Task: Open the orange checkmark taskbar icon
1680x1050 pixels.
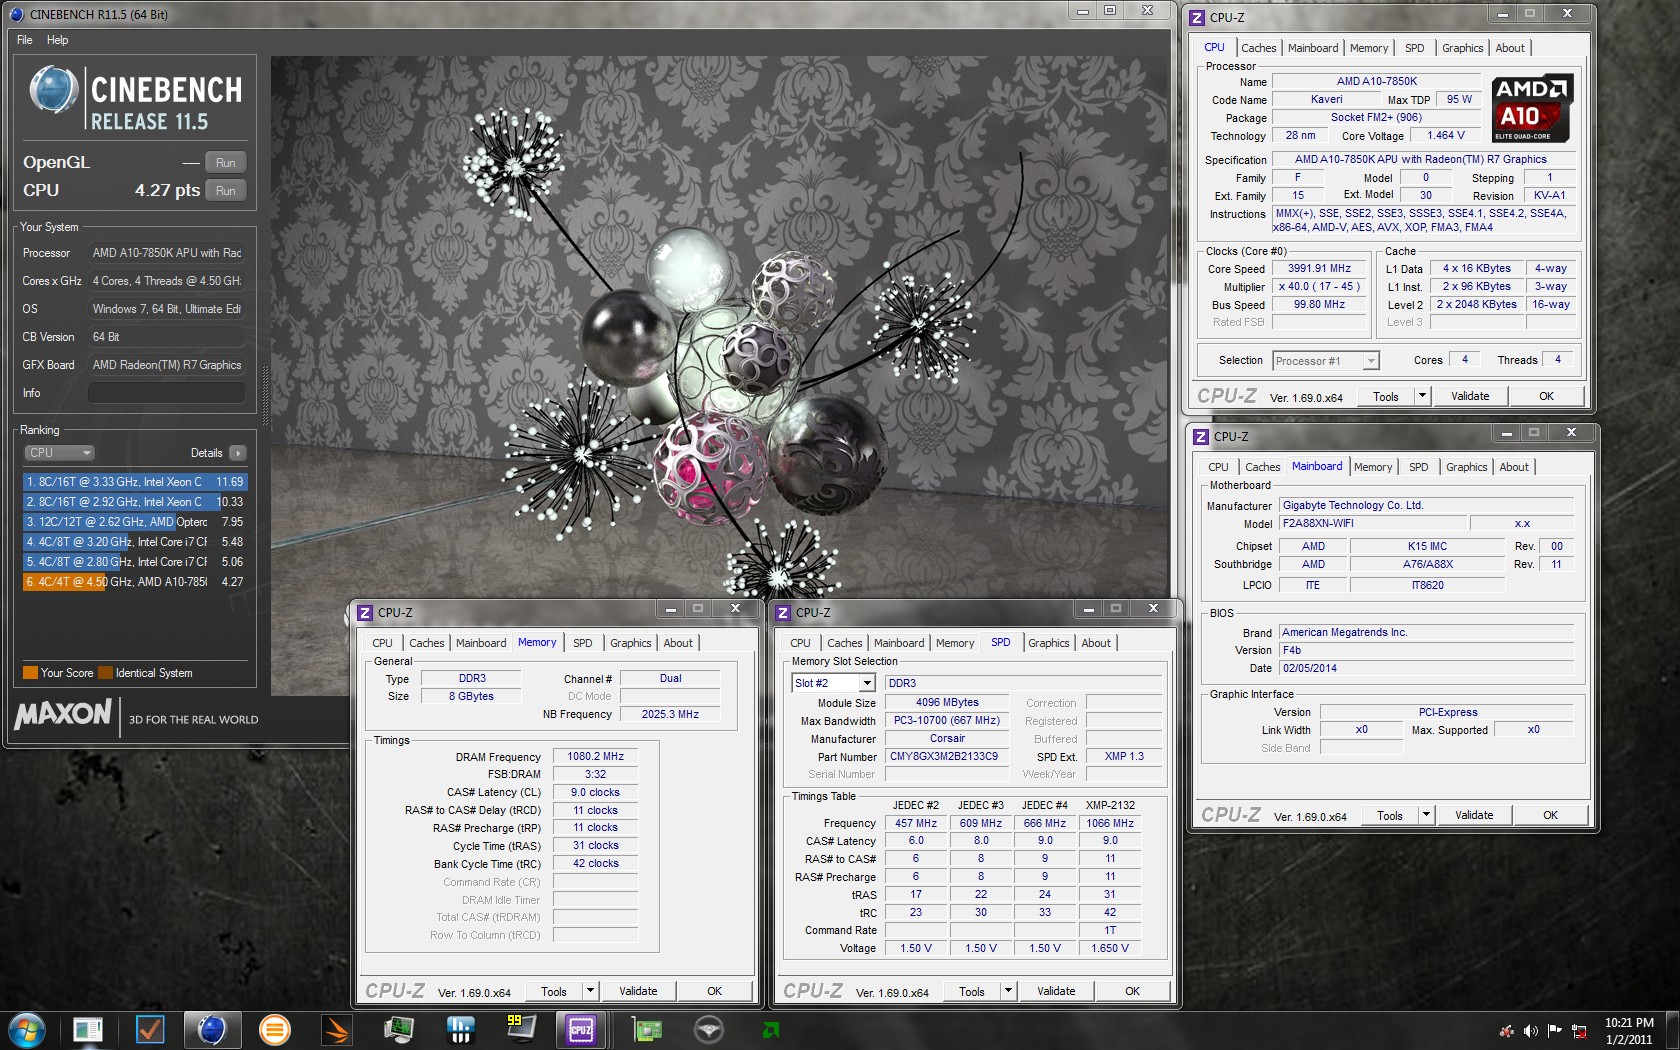Action: [150, 1029]
